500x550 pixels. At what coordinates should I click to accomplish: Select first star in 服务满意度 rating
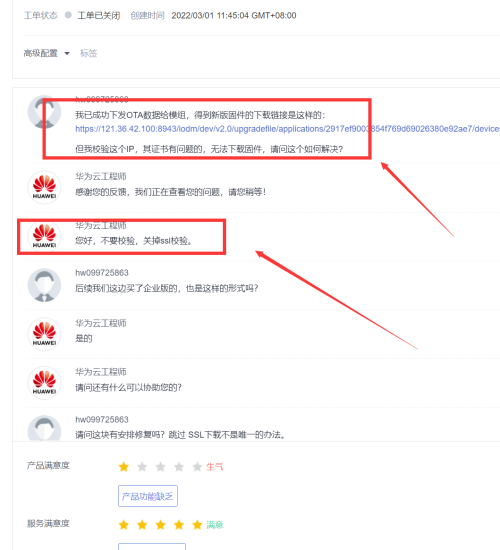pyautogui.click(x=124, y=525)
